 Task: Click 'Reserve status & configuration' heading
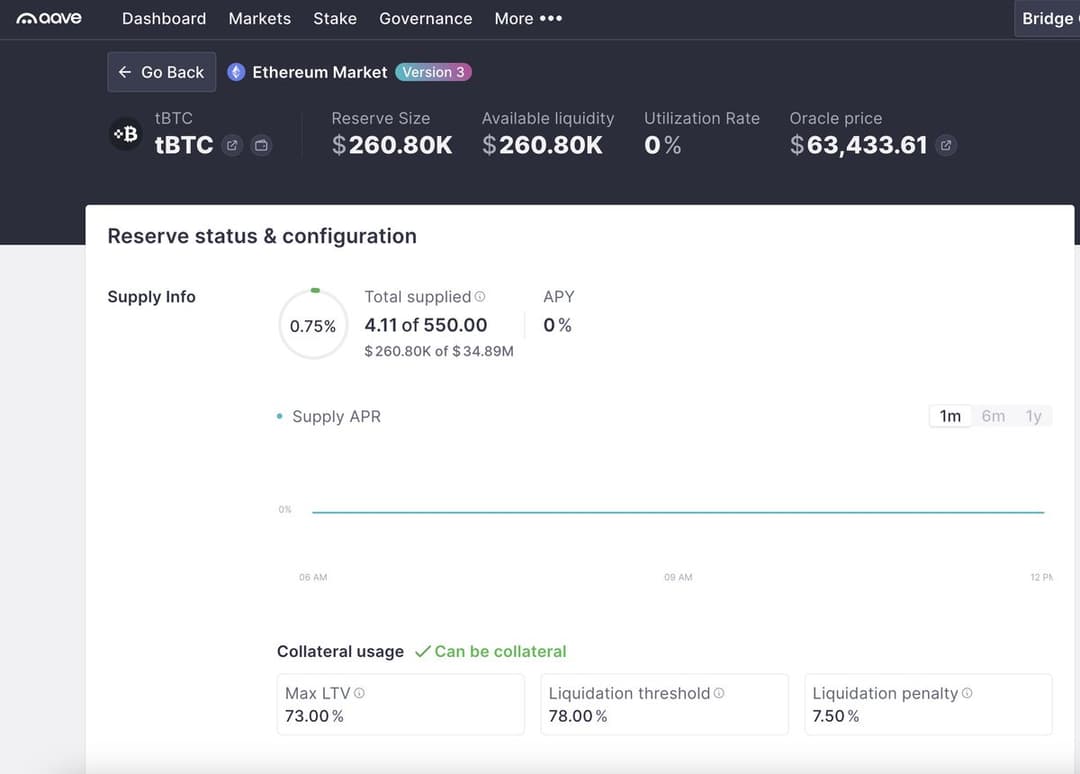[262, 236]
